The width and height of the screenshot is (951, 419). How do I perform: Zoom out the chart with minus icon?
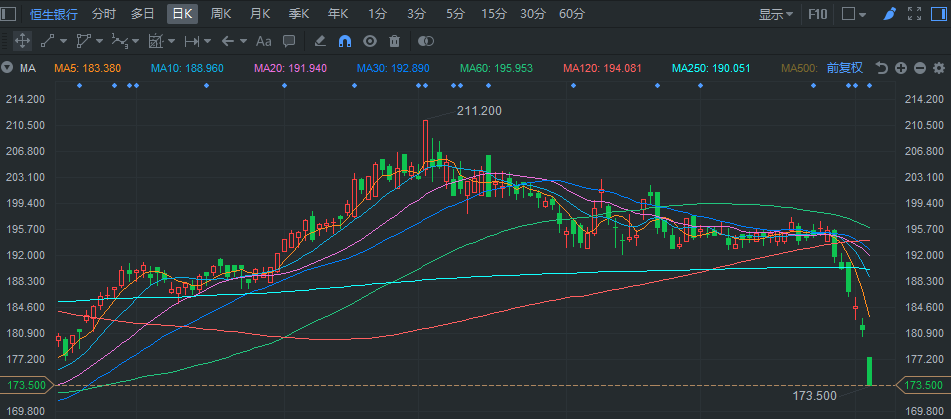tap(919, 68)
